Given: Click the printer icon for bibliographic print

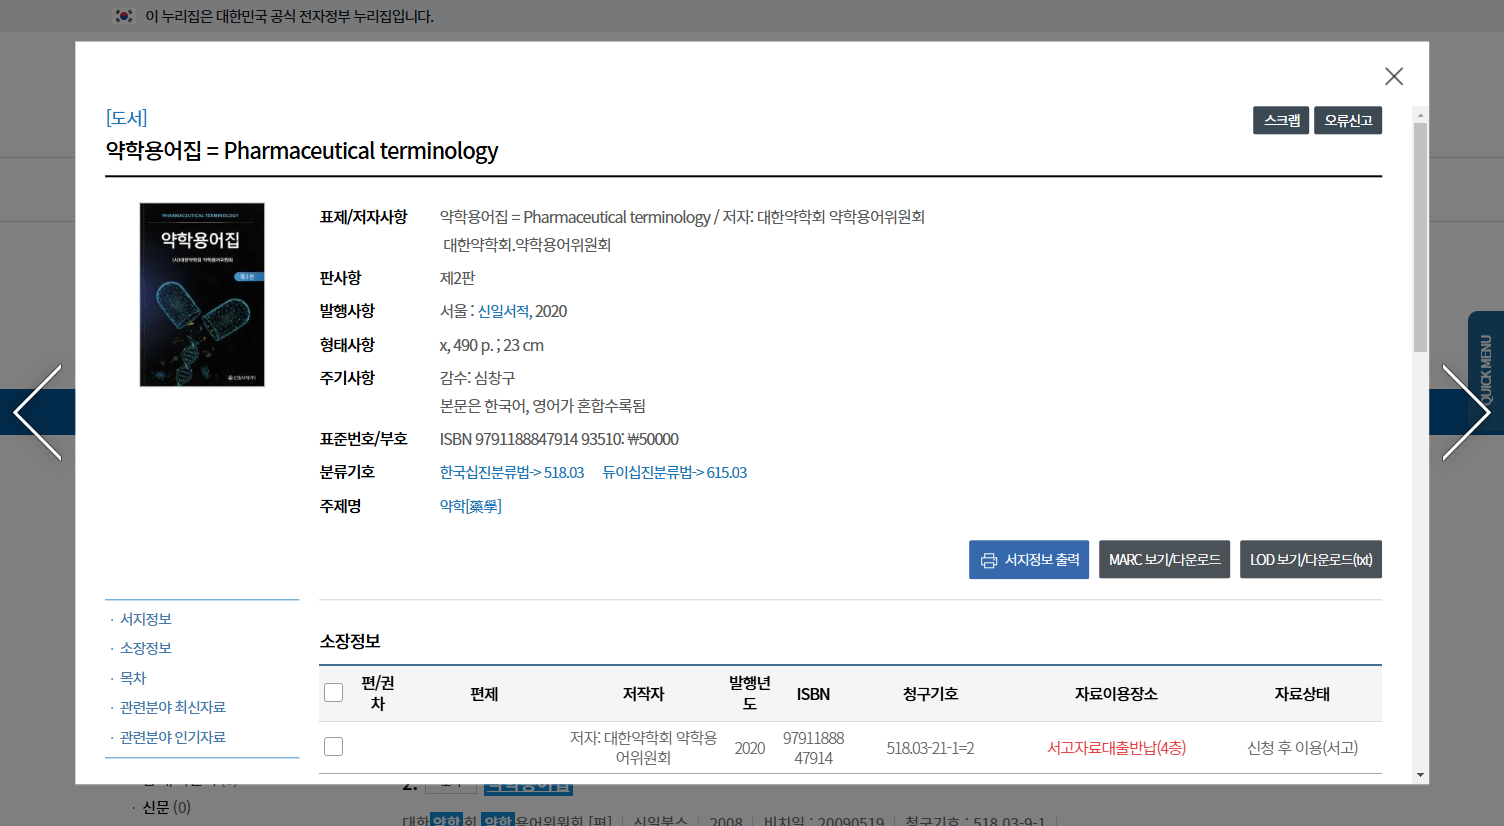Looking at the screenshot, I should click(x=989, y=560).
